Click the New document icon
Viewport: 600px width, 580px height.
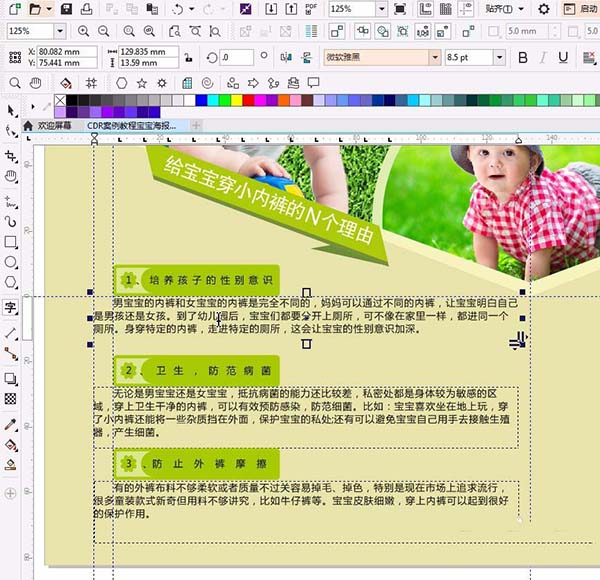point(15,8)
